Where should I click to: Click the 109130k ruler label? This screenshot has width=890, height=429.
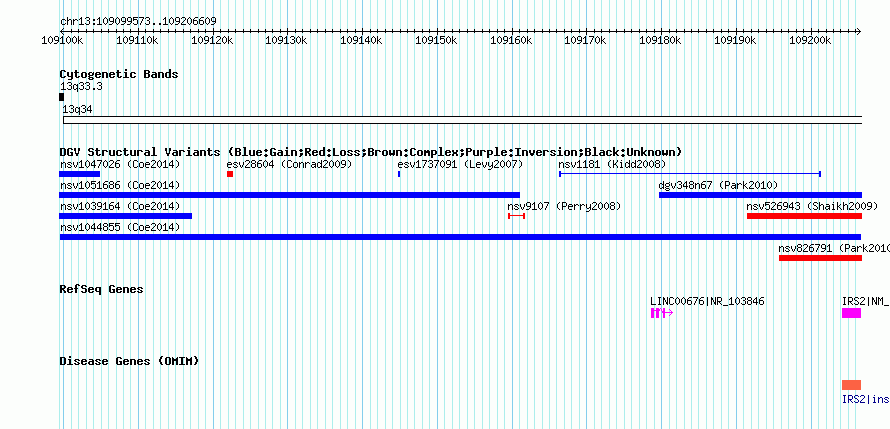point(287,40)
